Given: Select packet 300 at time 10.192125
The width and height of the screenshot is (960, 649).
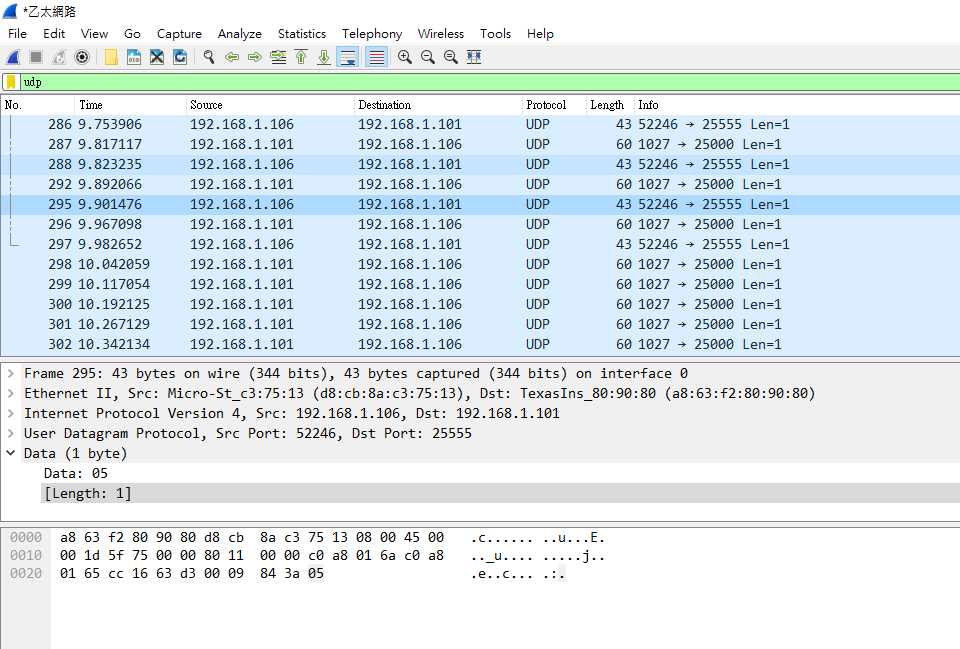Looking at the screenshot, I should (481, 304).
